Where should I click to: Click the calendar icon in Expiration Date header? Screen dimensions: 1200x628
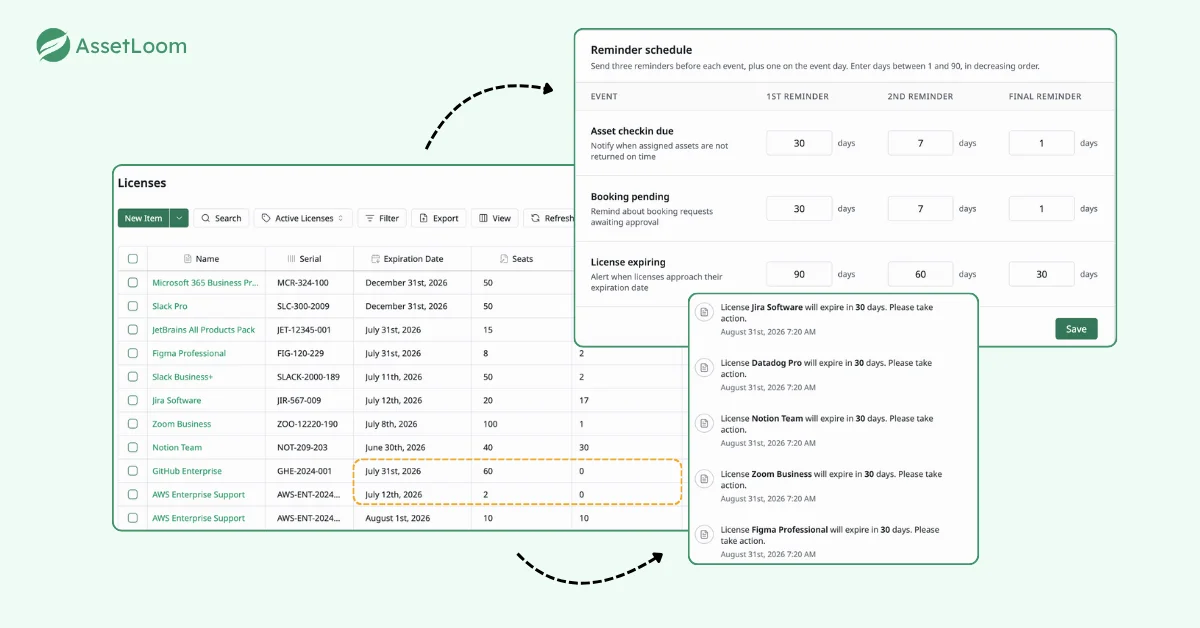(x=375, y=259)
